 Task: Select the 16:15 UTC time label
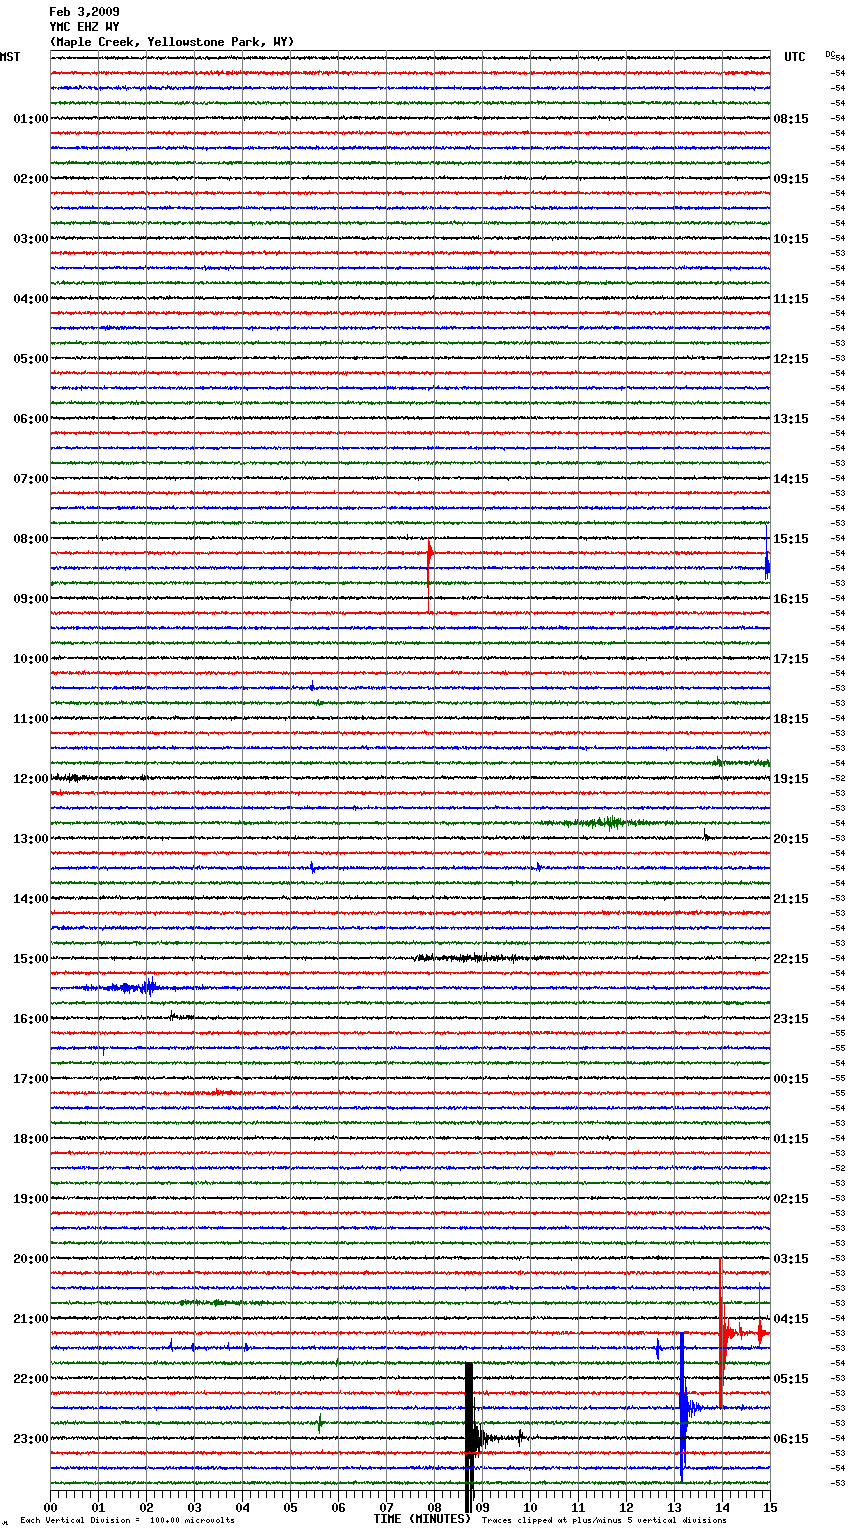791,599
